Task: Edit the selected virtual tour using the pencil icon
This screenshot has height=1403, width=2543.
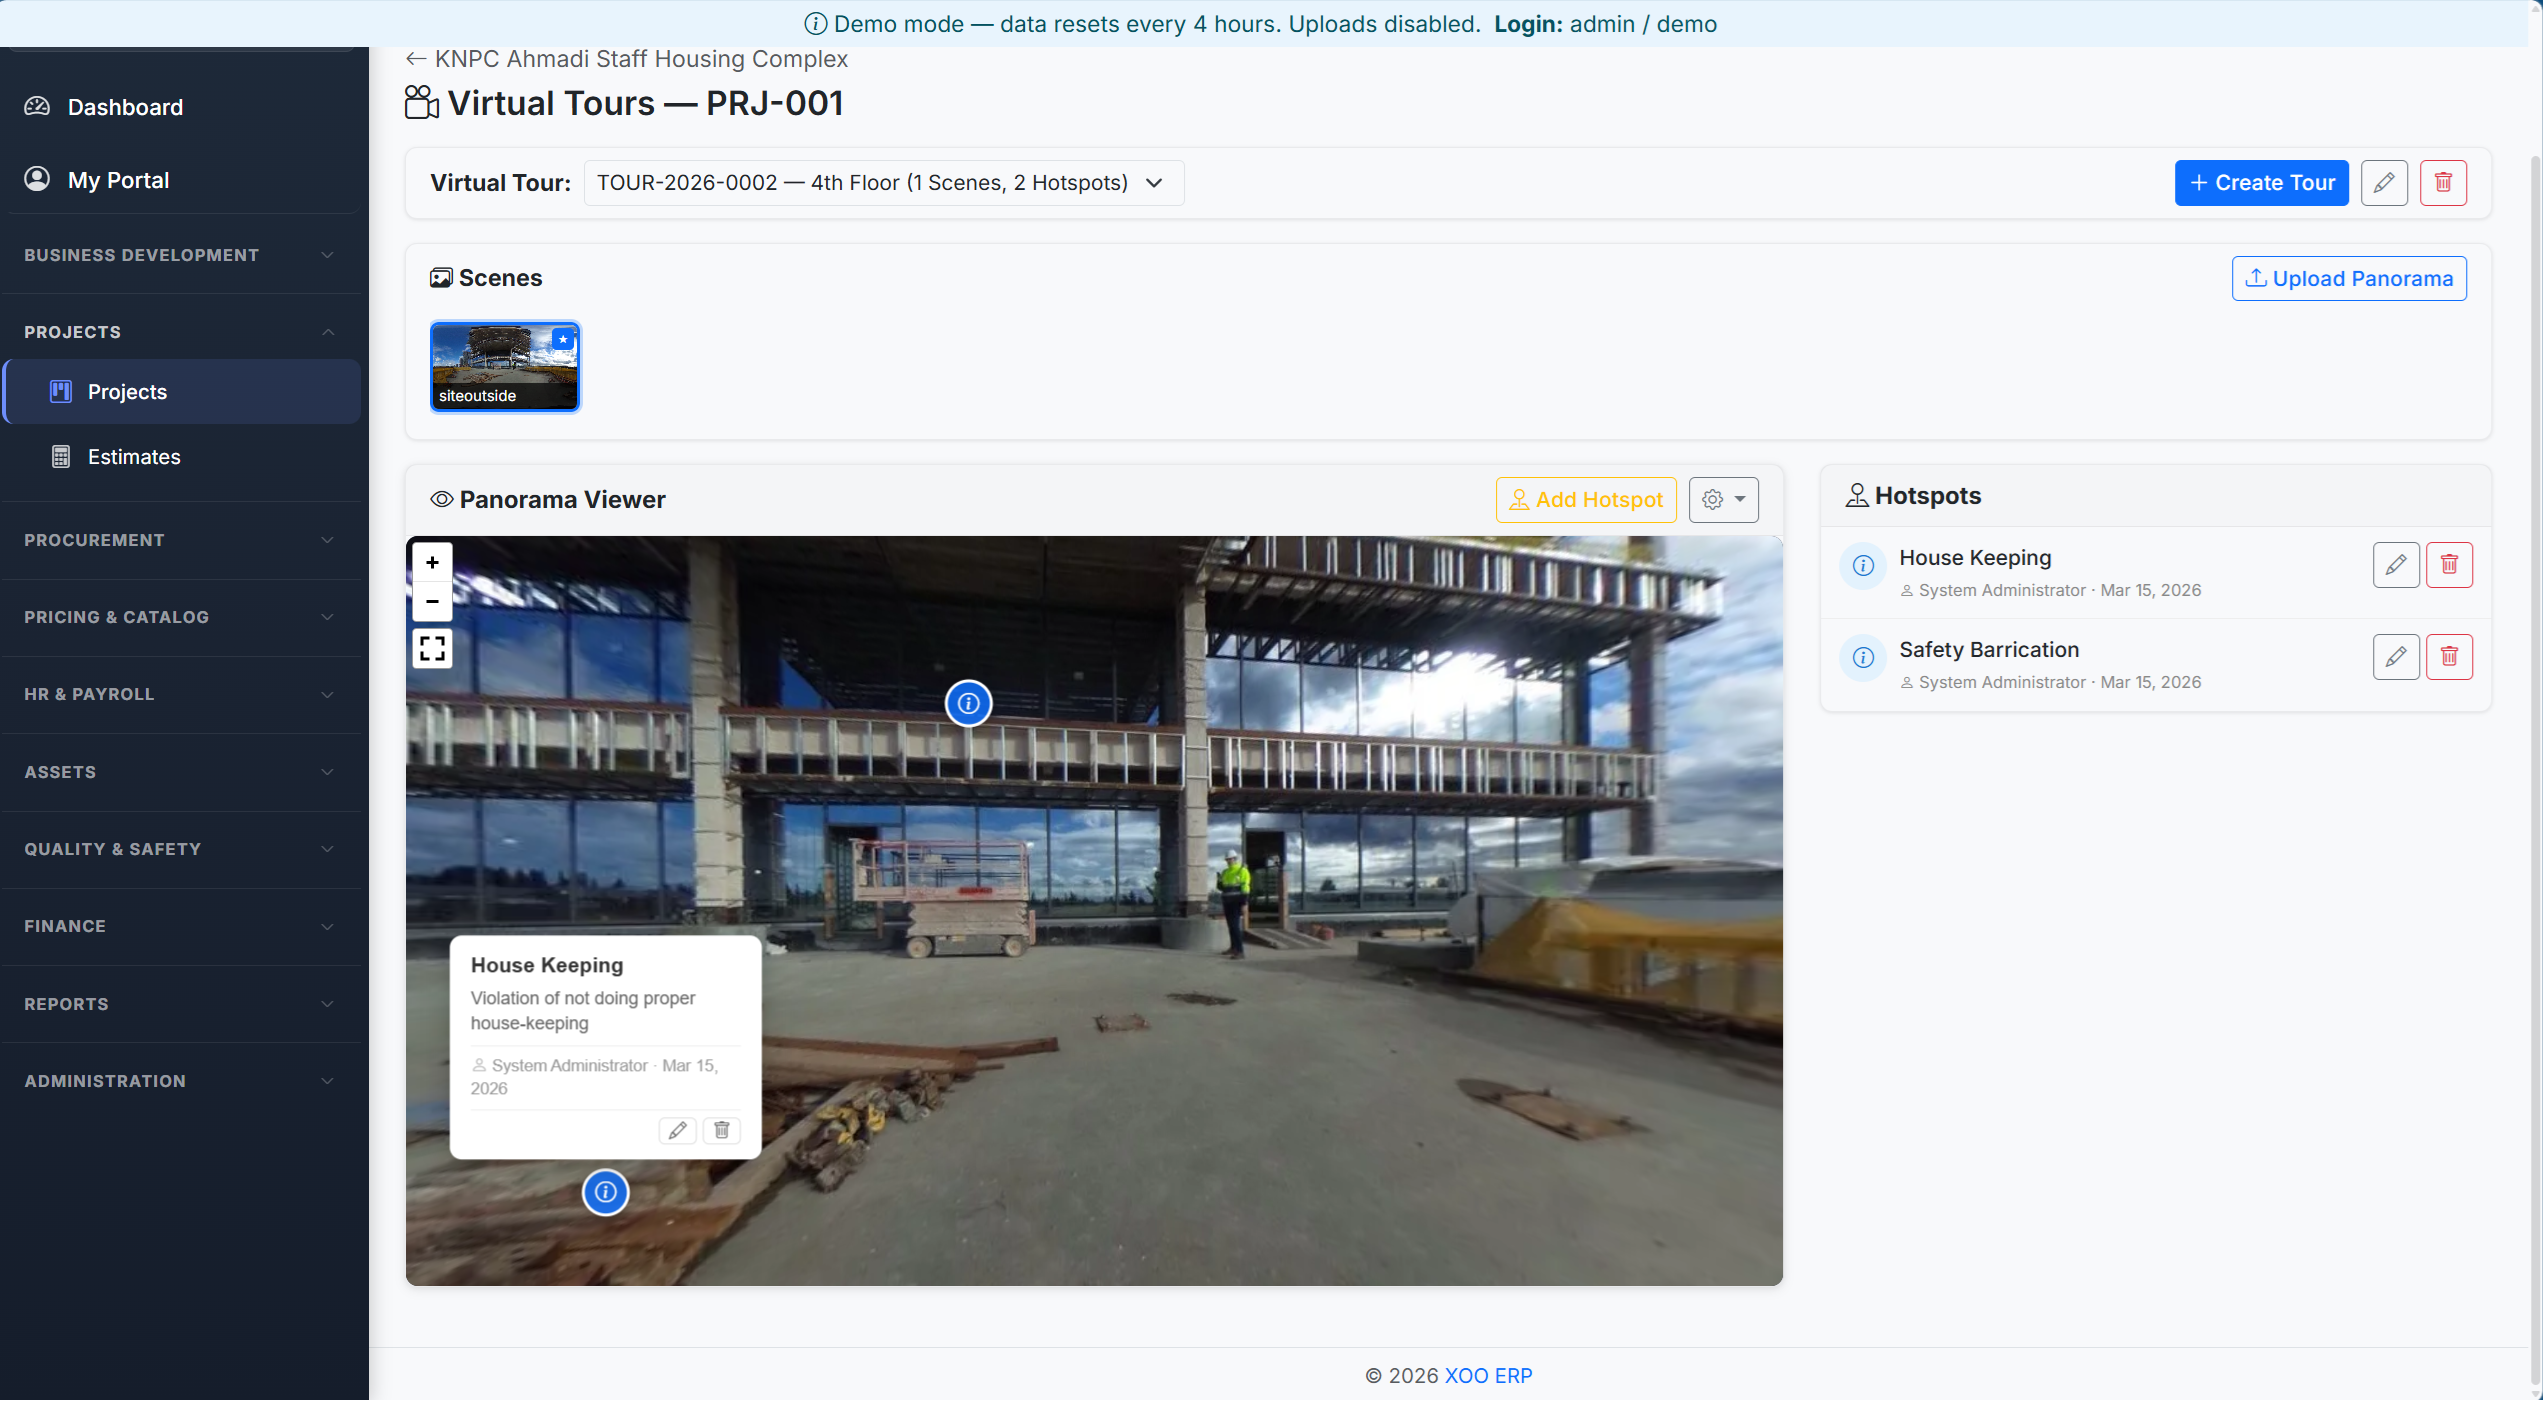Action: pyautogui.click(x=2384, y=182)
